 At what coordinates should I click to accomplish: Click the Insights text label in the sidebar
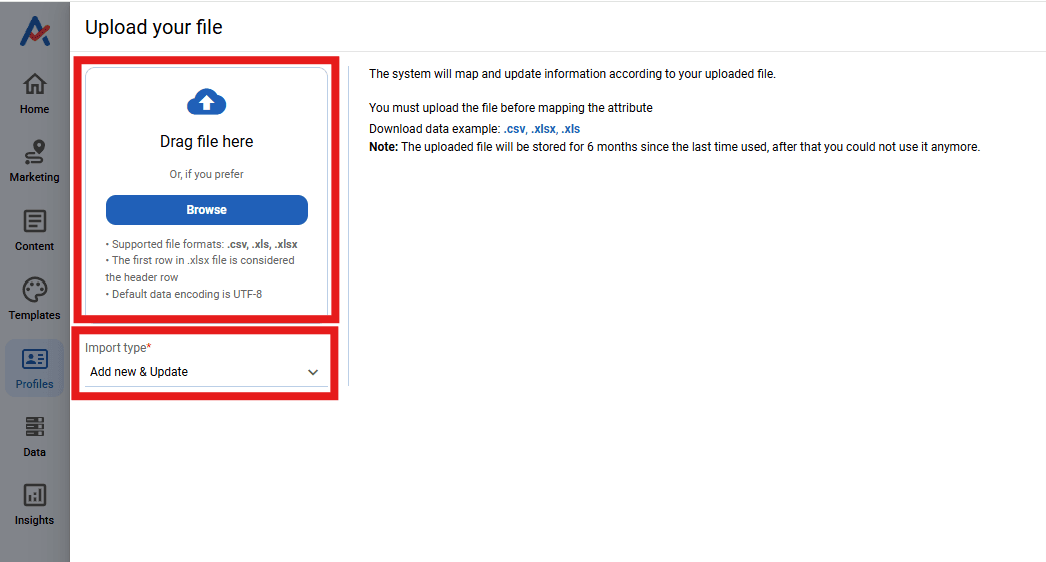click(x=35, y=520)
